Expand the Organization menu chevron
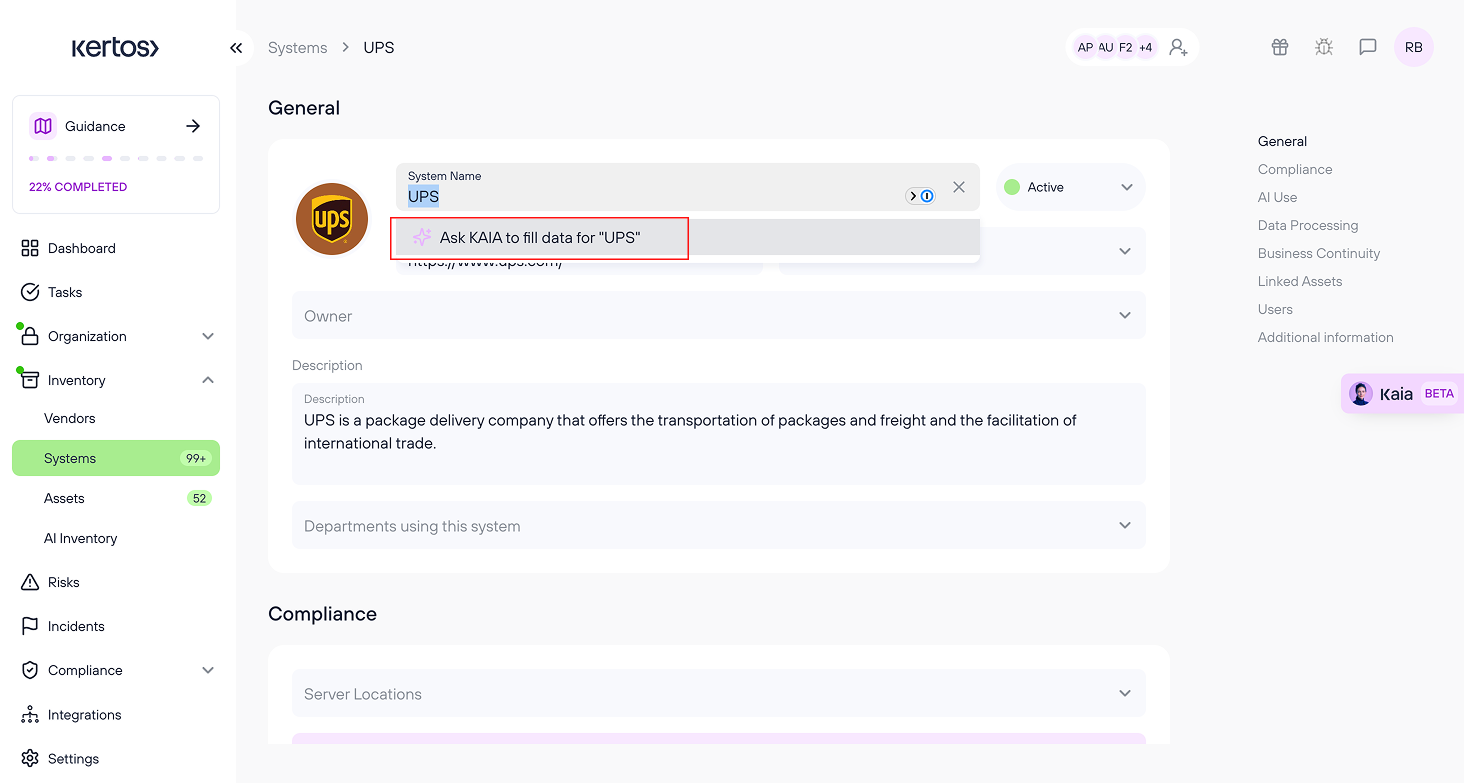The width and height of the screenshot is (1464, 783). click(208, 336)
